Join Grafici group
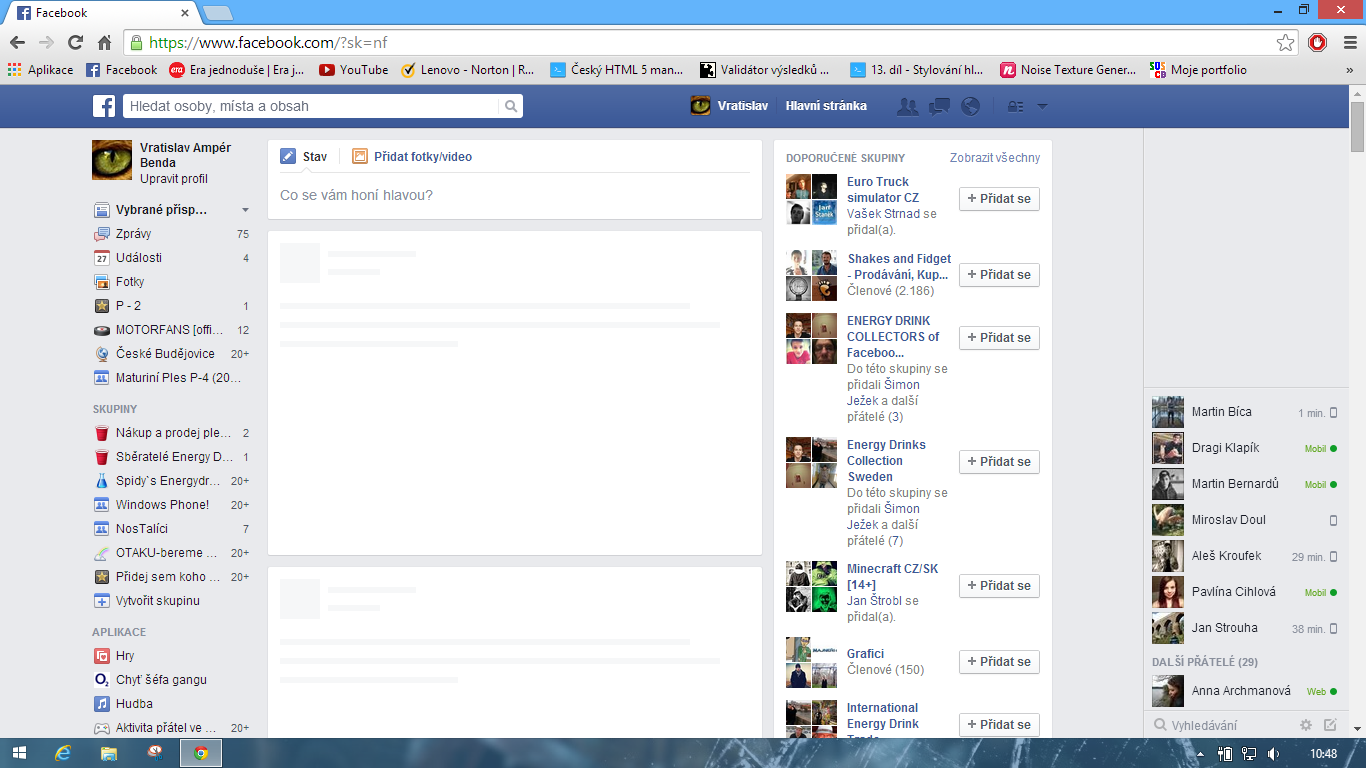The width and height of the screenshot is (1366, 768). [999, 662]
